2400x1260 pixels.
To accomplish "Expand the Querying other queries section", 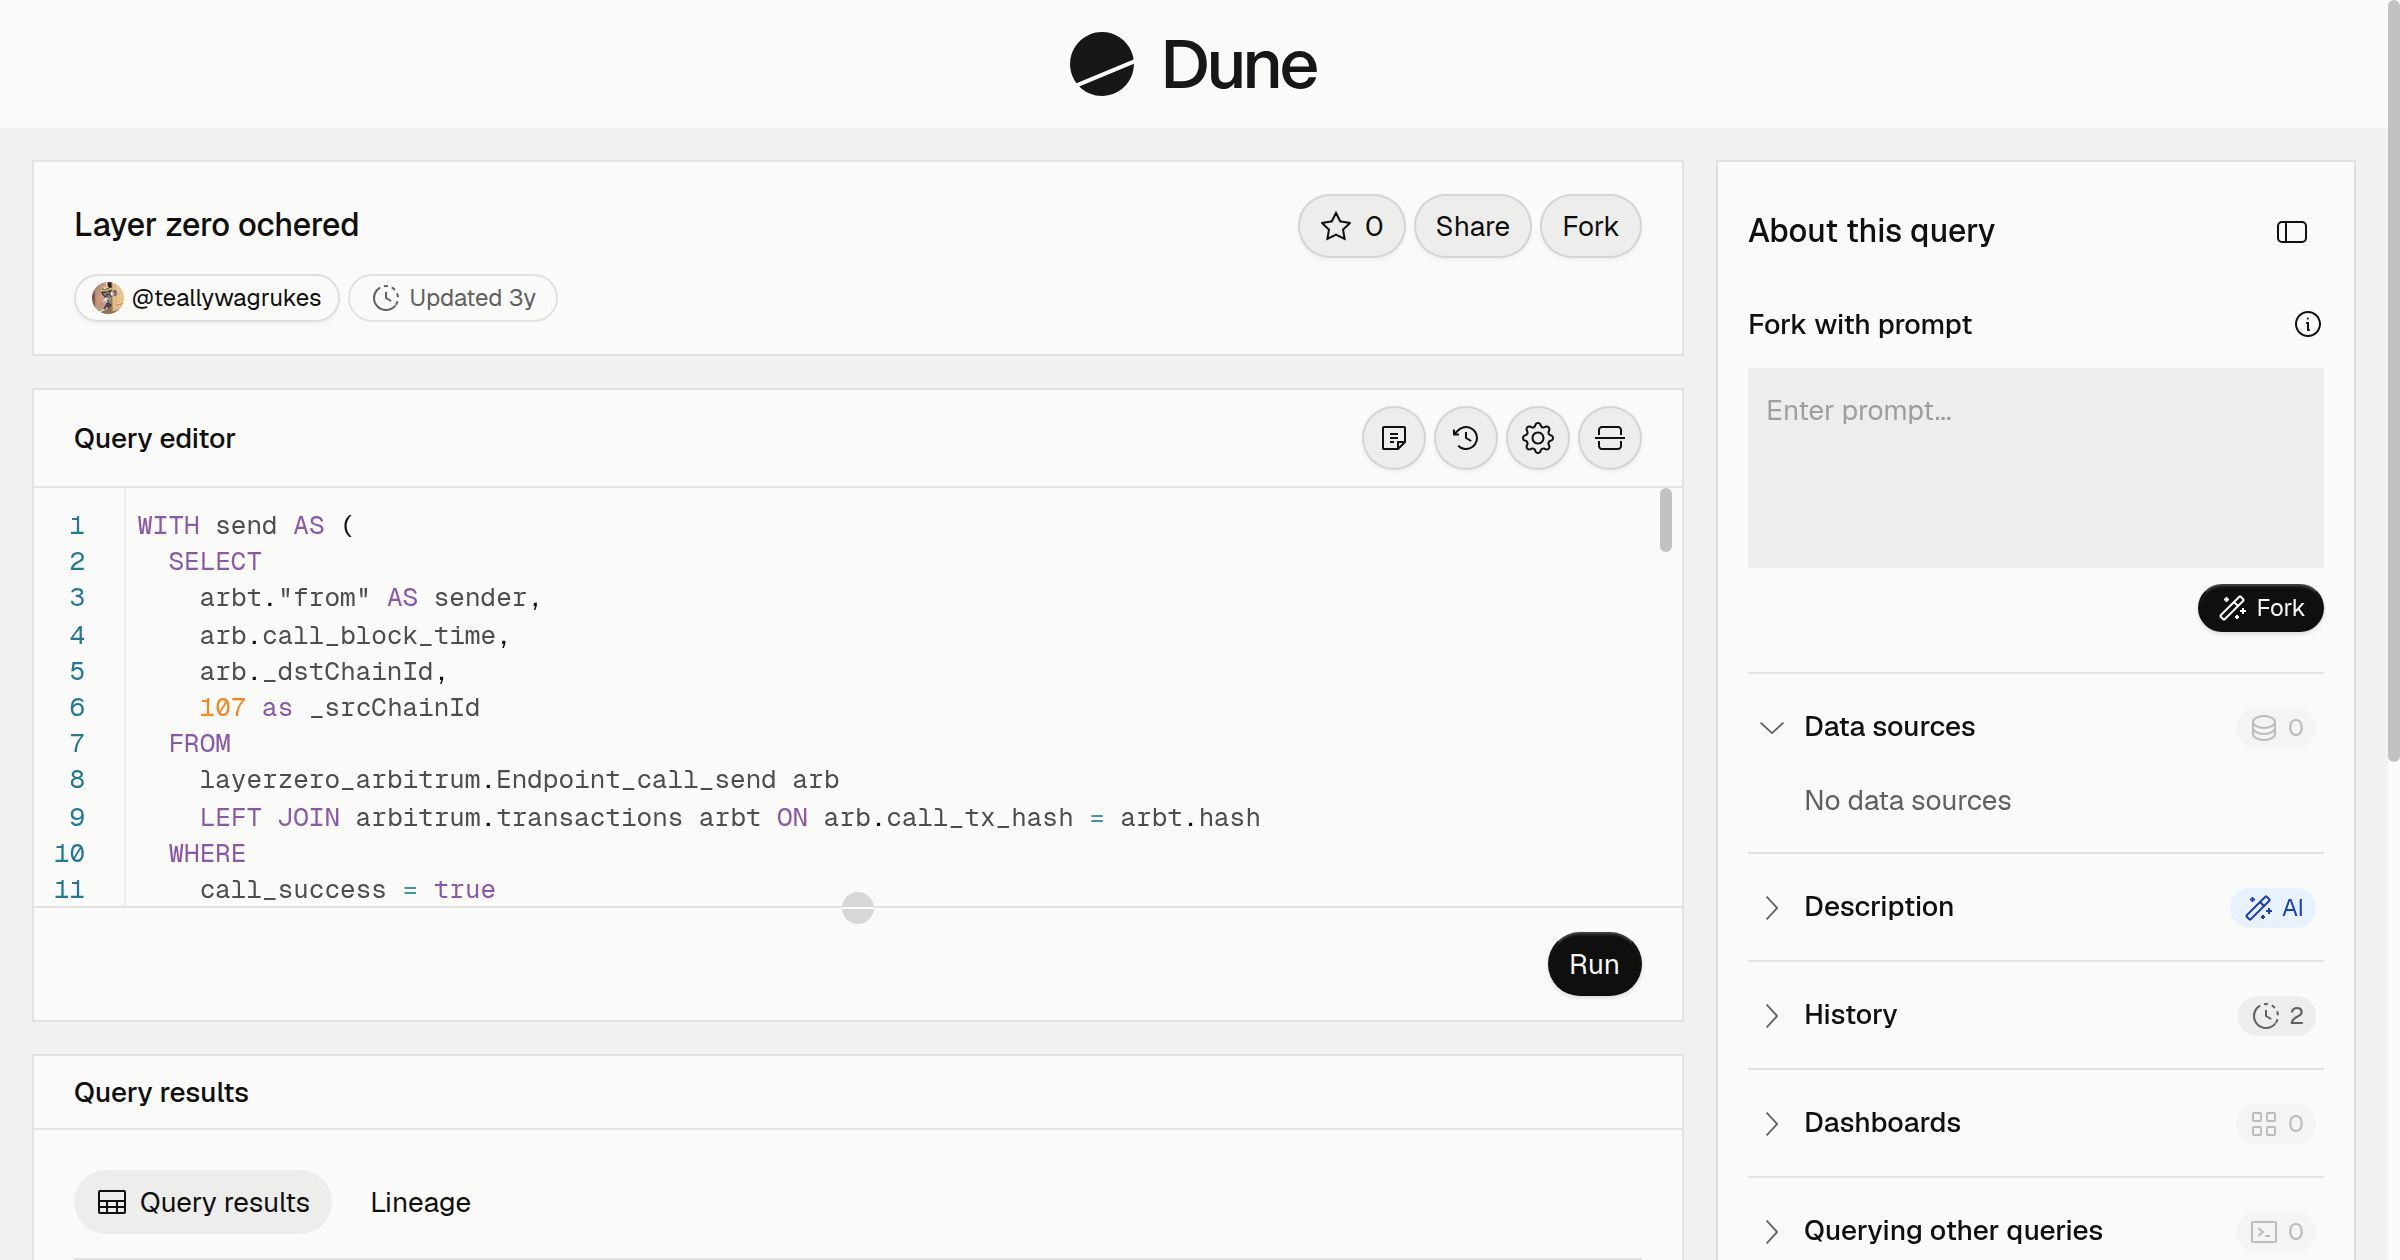I will pyautogui.click(x=1771, y=1231).
